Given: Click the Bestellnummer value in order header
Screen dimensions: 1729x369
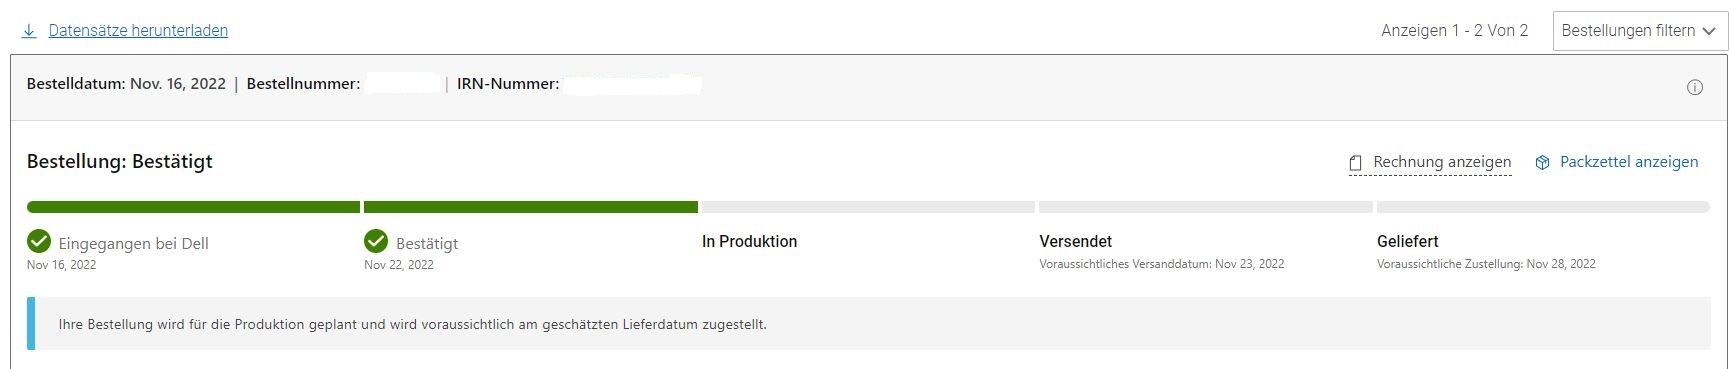Looking at the screenshot, I should click(402, 84).
